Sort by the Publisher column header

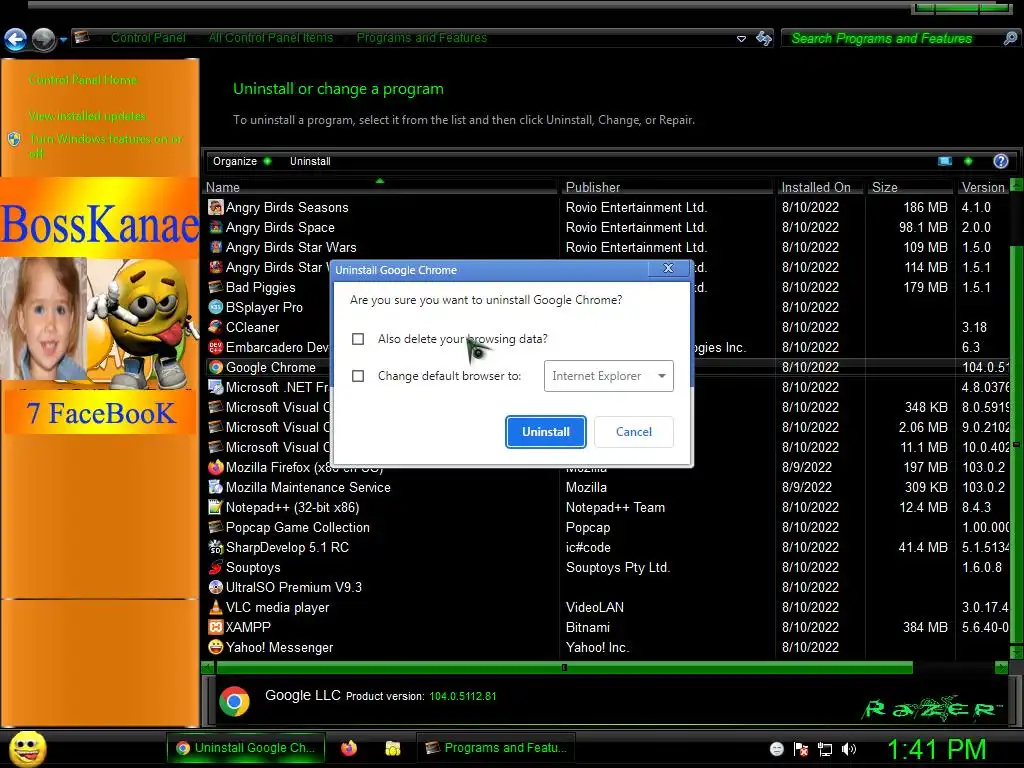pyautogui.click(x=666, y=187)
